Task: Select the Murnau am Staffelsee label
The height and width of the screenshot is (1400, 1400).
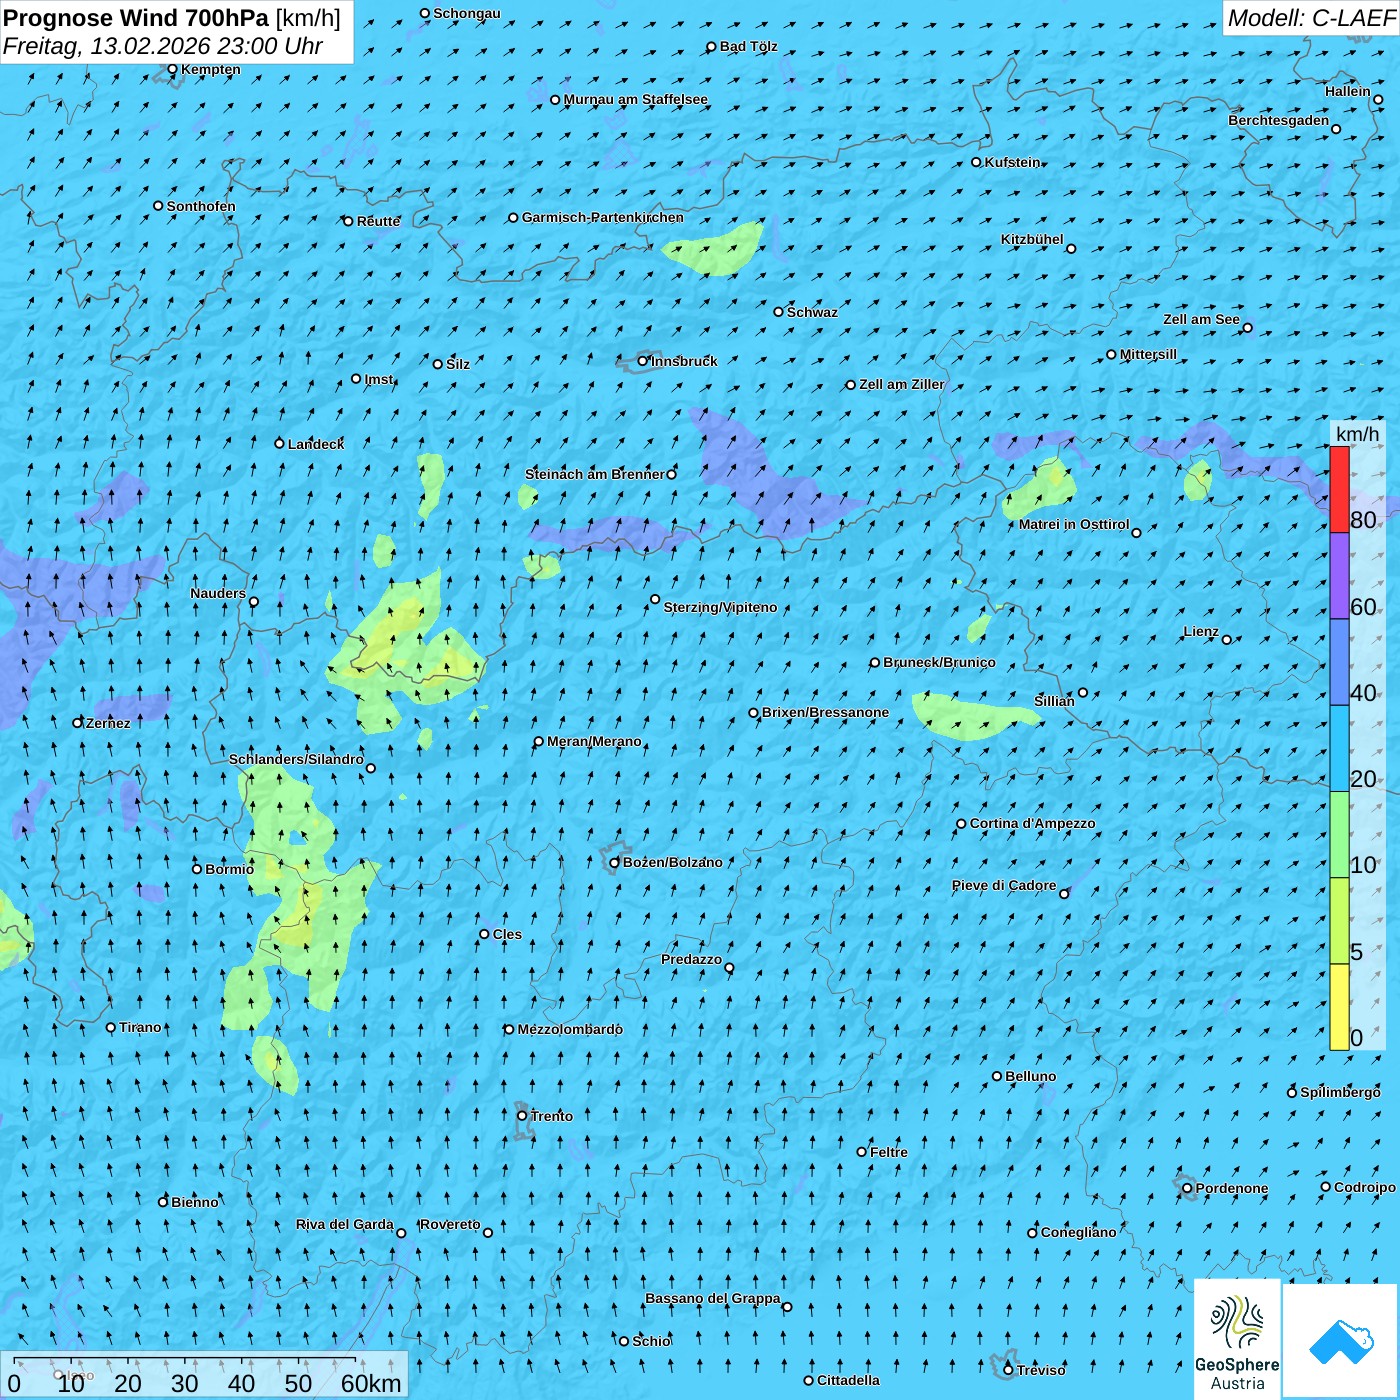Action: click(x=635, y=99)
